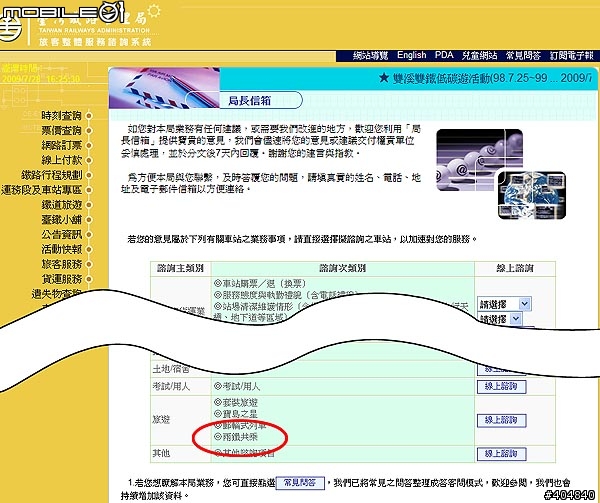Open 常見問答 in the top navigation bar
The width and height of the screenshot is (600, 503).
tap(523, 56)
